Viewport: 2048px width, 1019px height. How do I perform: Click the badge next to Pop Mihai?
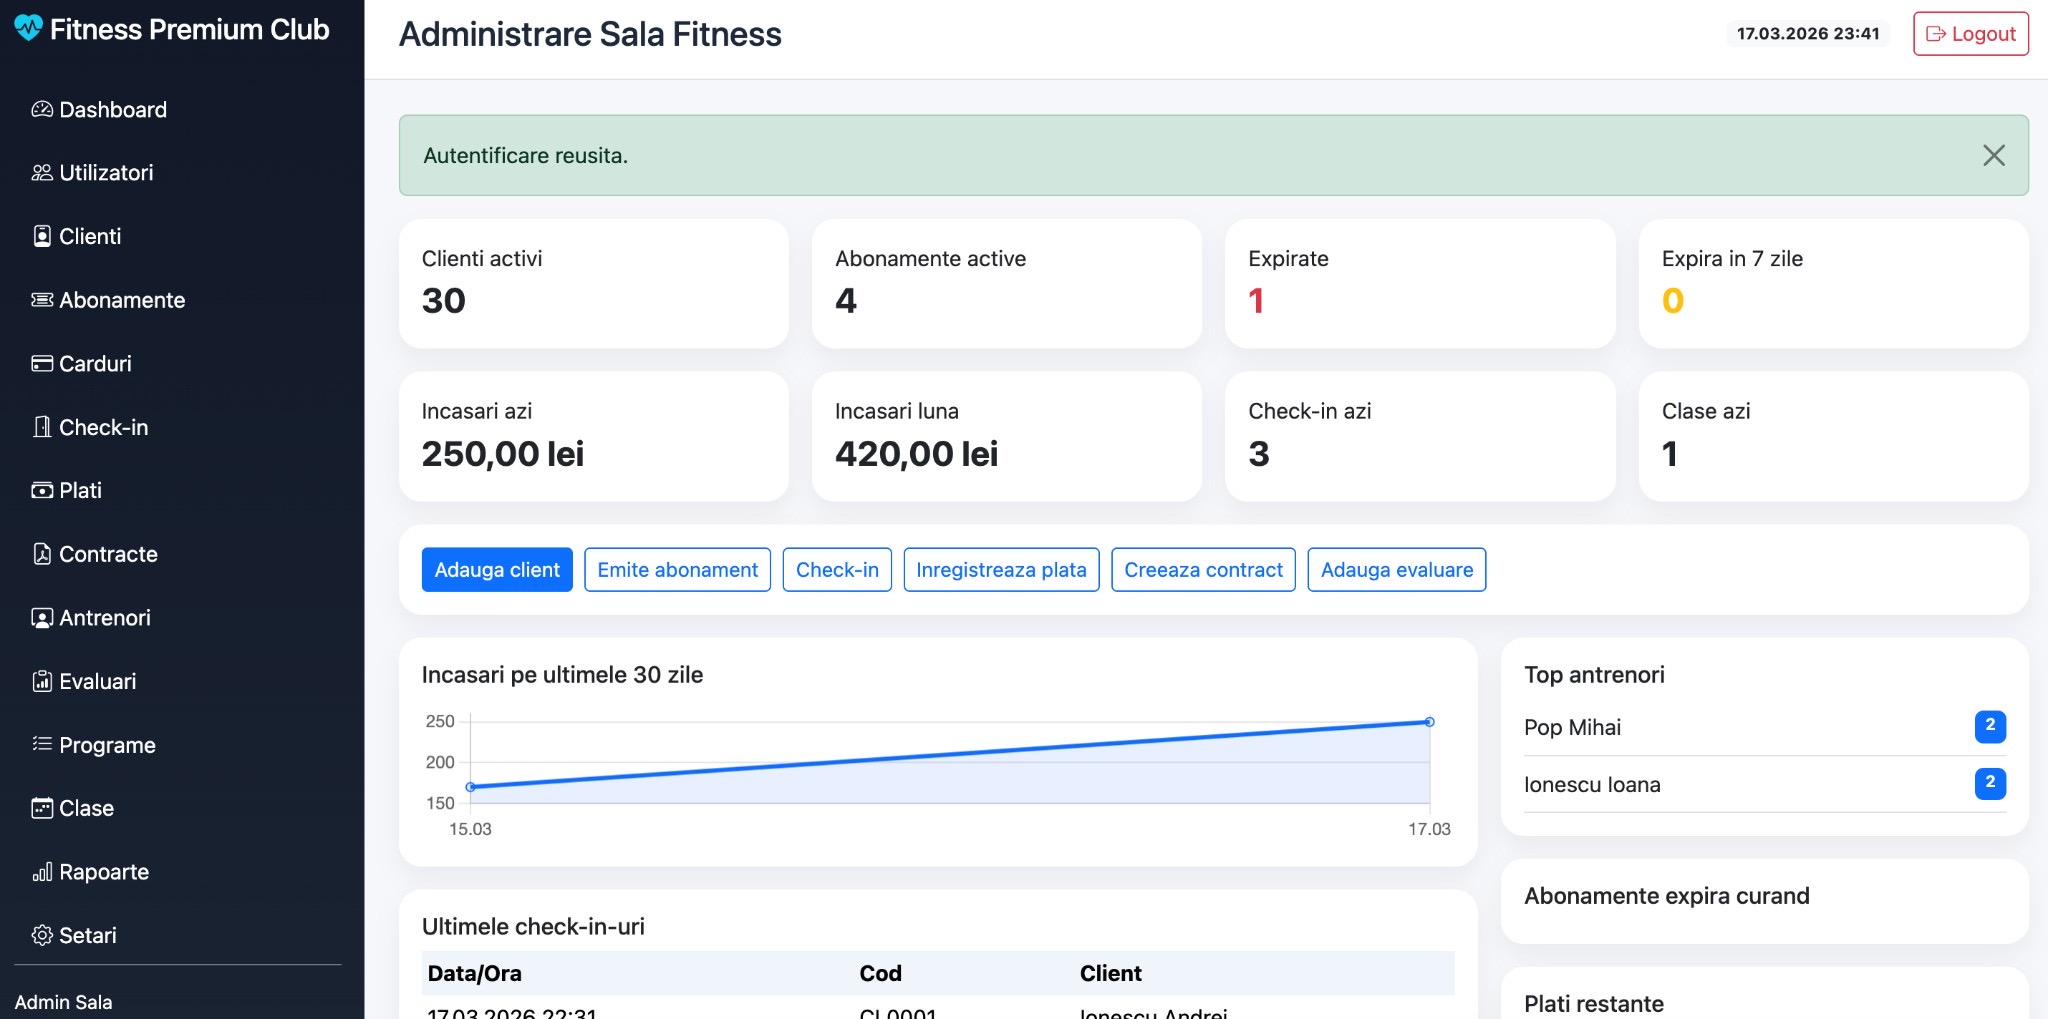pos(1990,726)
